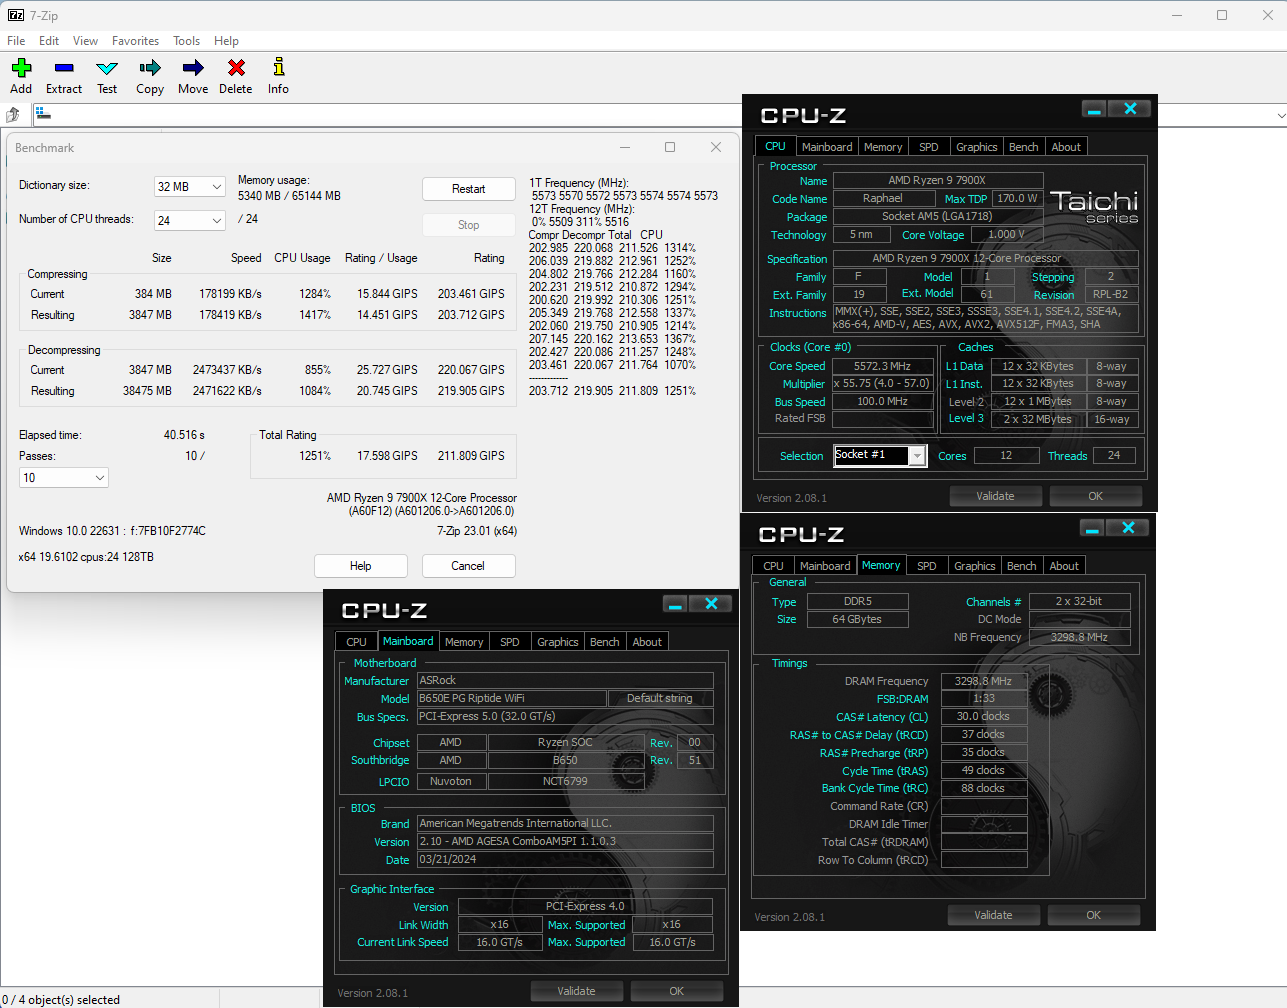Click OK in CPU-Z Memory window
1287x1008 pixels.
coord(1094,915)
